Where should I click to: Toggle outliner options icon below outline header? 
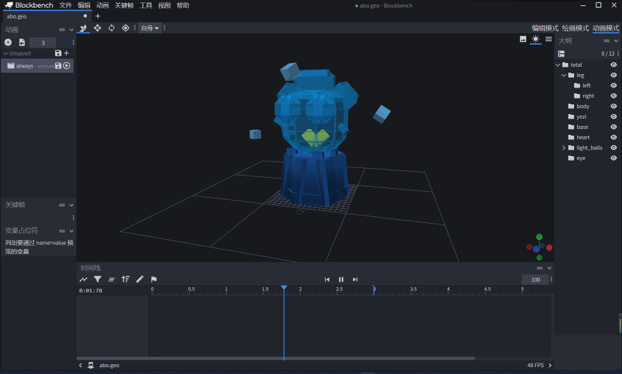pos(561,54)
